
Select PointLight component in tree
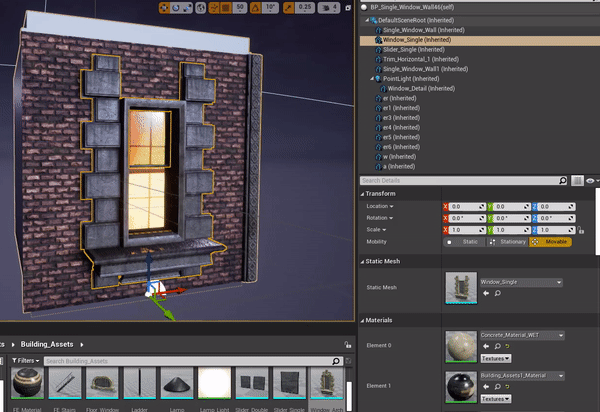pos(411,79)
